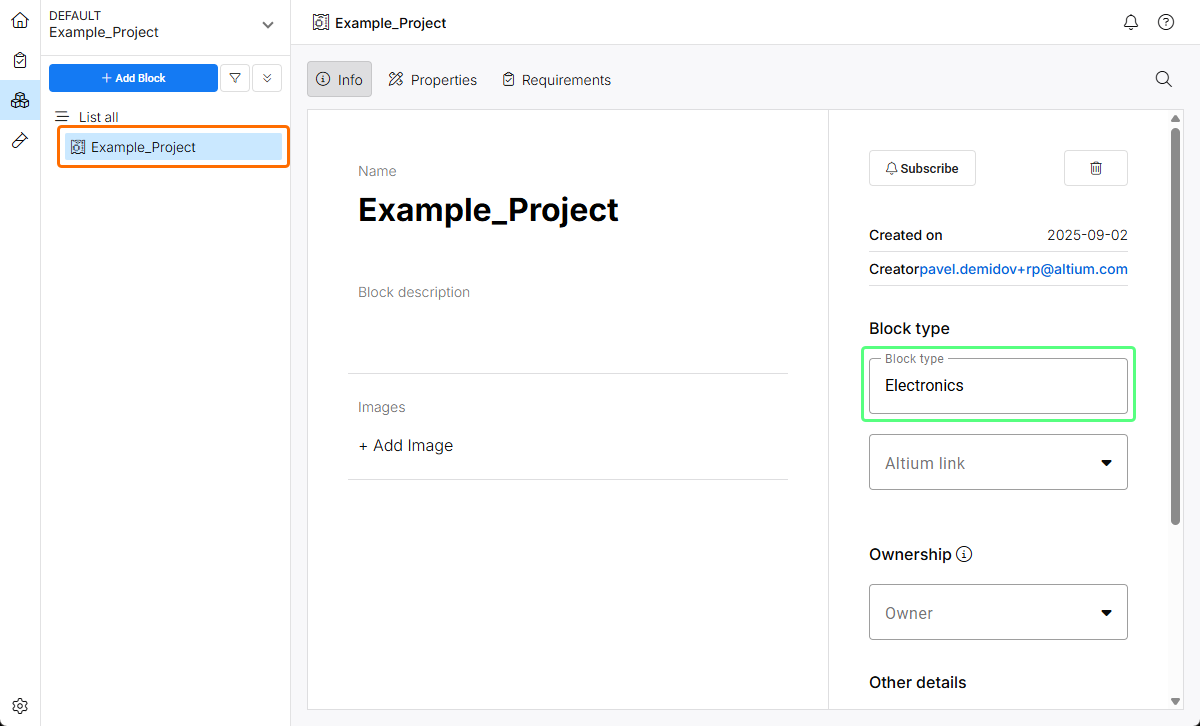
Task: Open the Help question mark icon
Action: pyautogui.click(x=1166, y=22)
